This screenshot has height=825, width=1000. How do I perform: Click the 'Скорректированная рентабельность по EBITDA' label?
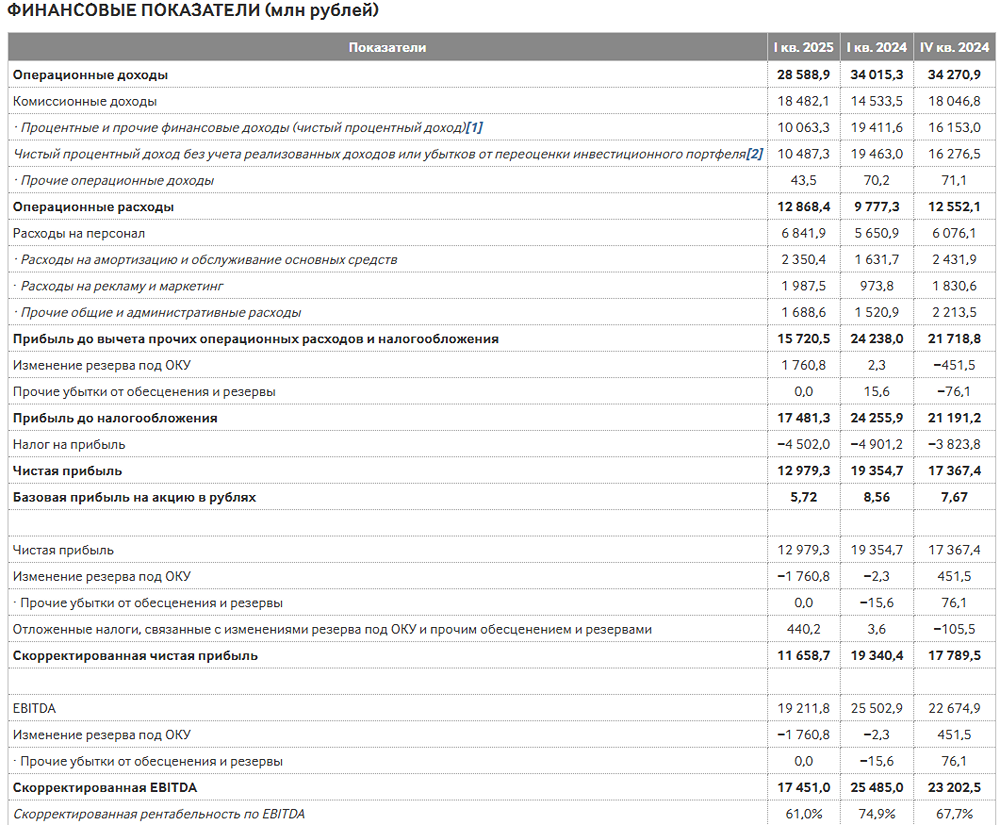coord(159,814)
